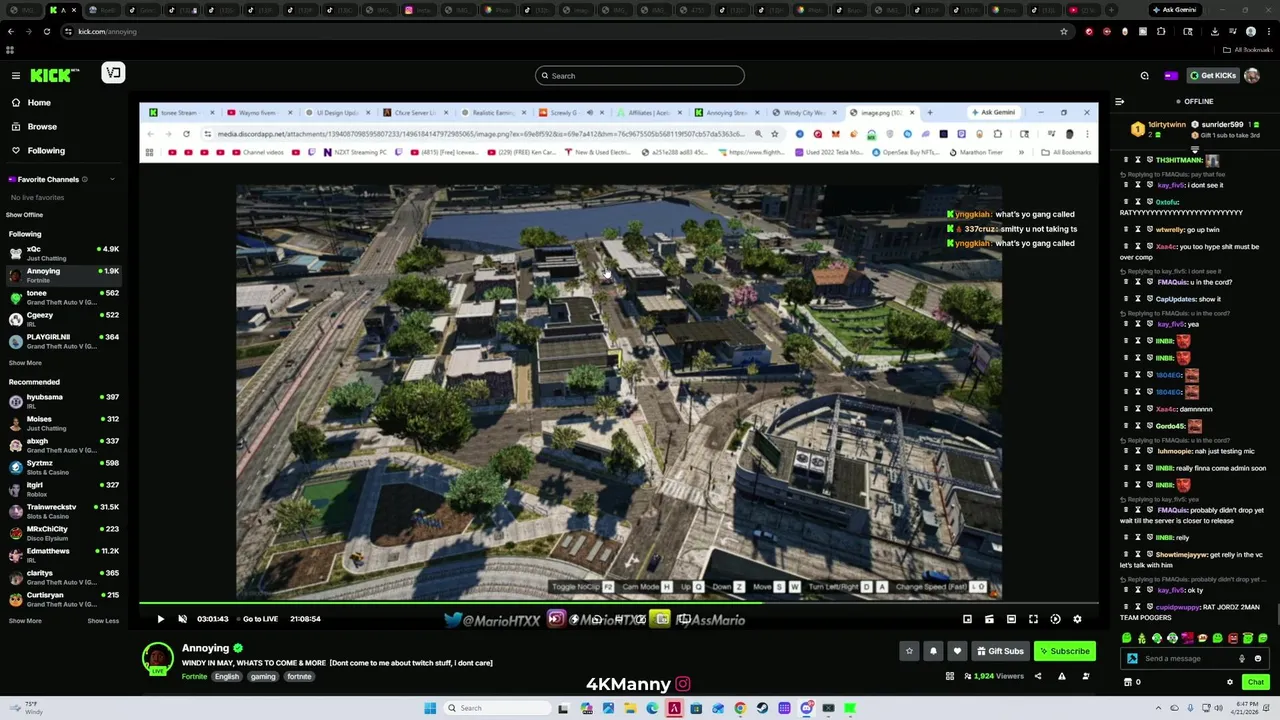Open the Kick sidebar hamburger menu
1280x720 pixels.
pos(16,76)
